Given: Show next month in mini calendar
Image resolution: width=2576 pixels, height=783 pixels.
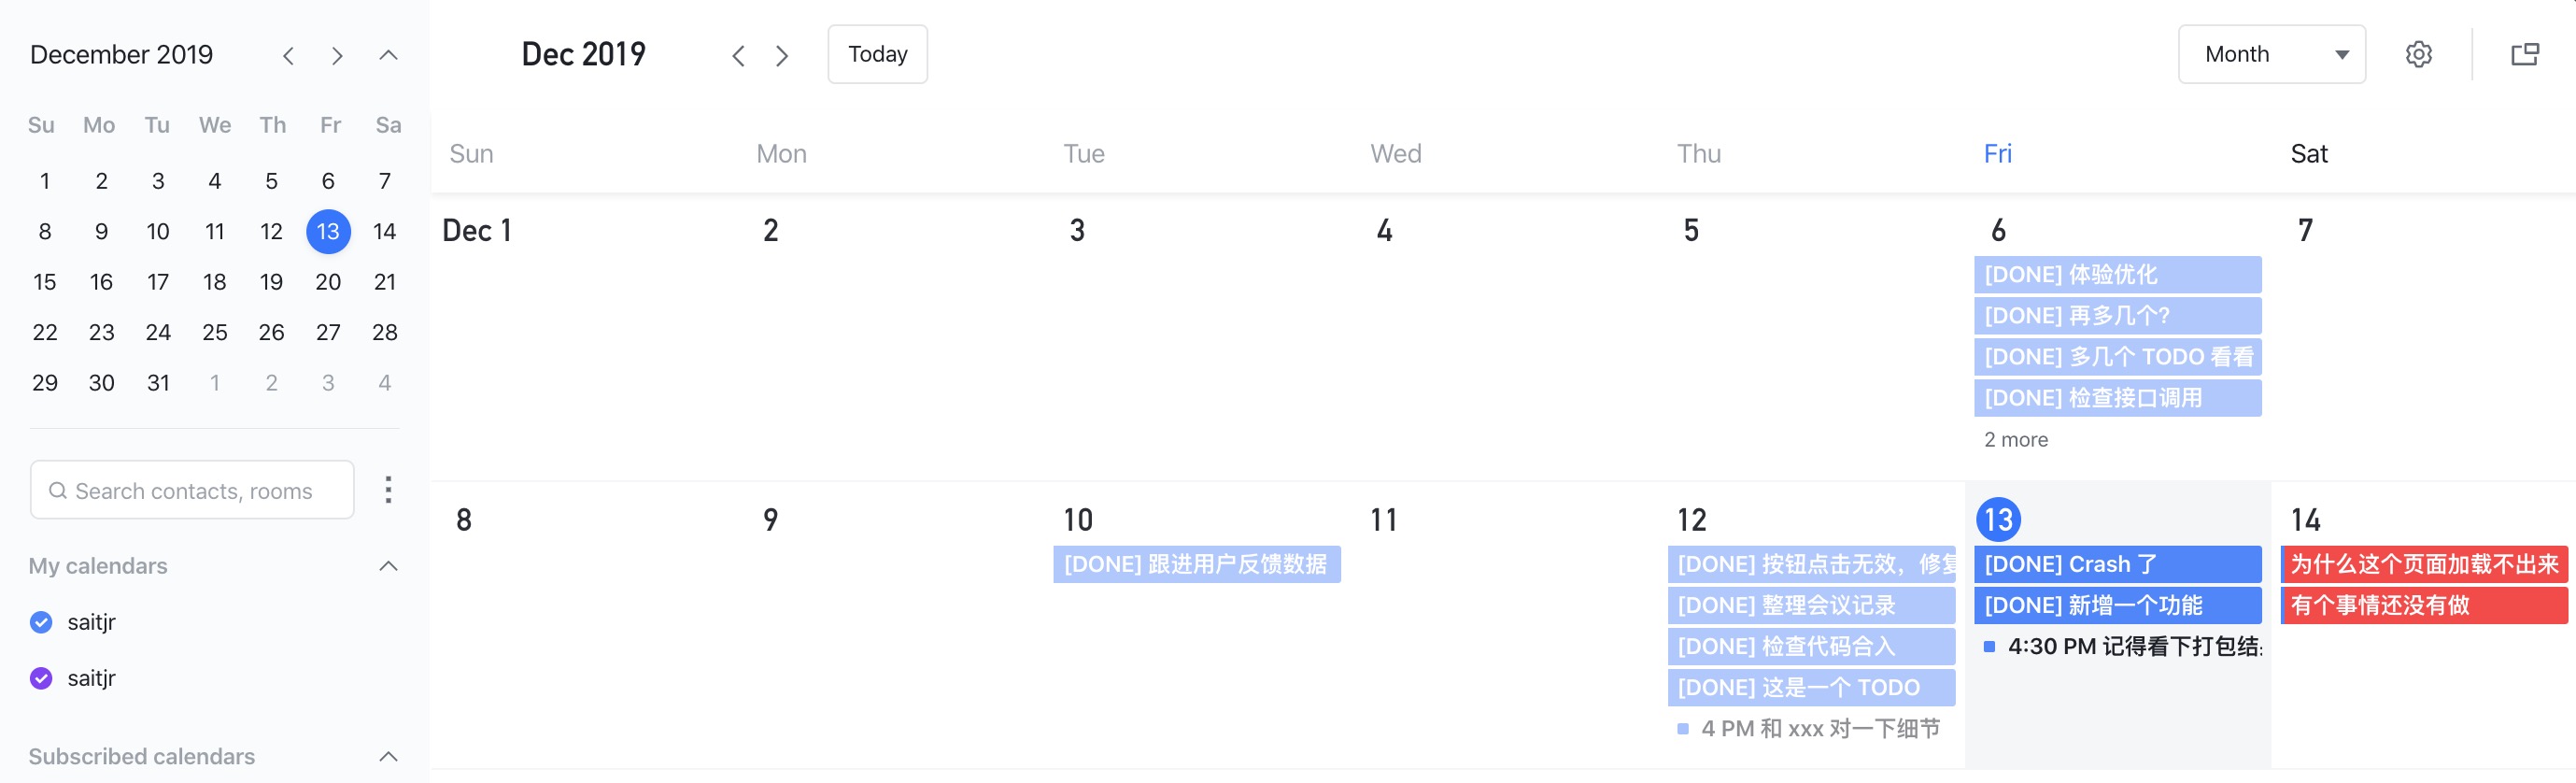Looking at the screenshot, I should click(337, 56).
